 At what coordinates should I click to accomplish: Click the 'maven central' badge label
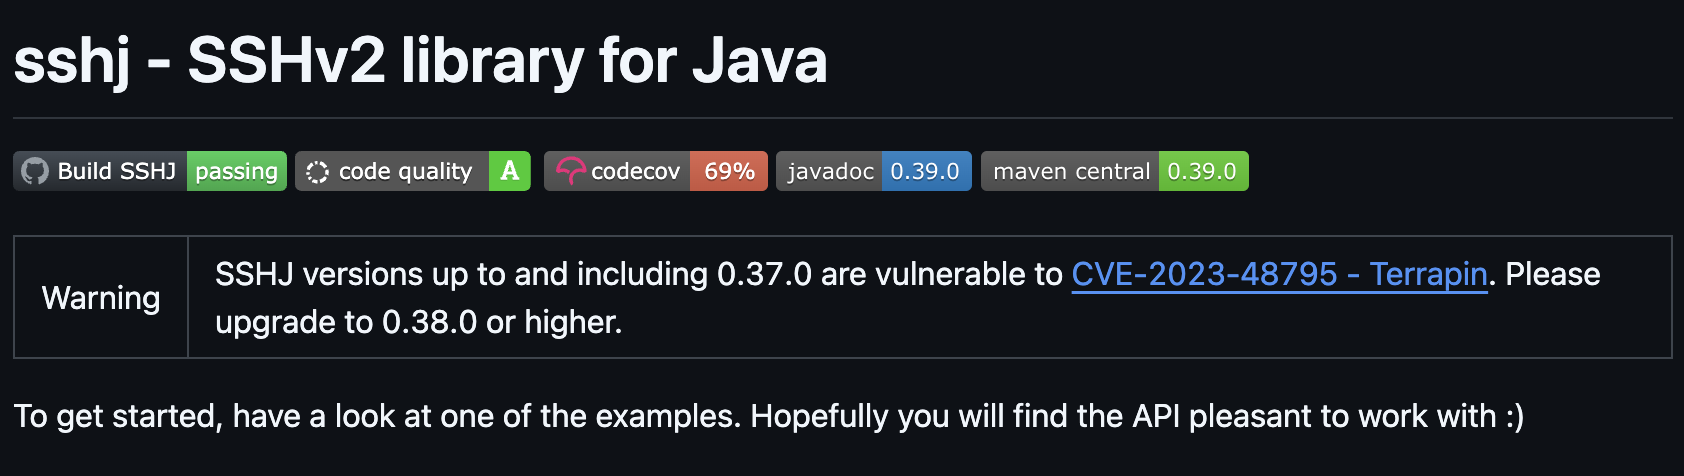(x=1071, y=171)
